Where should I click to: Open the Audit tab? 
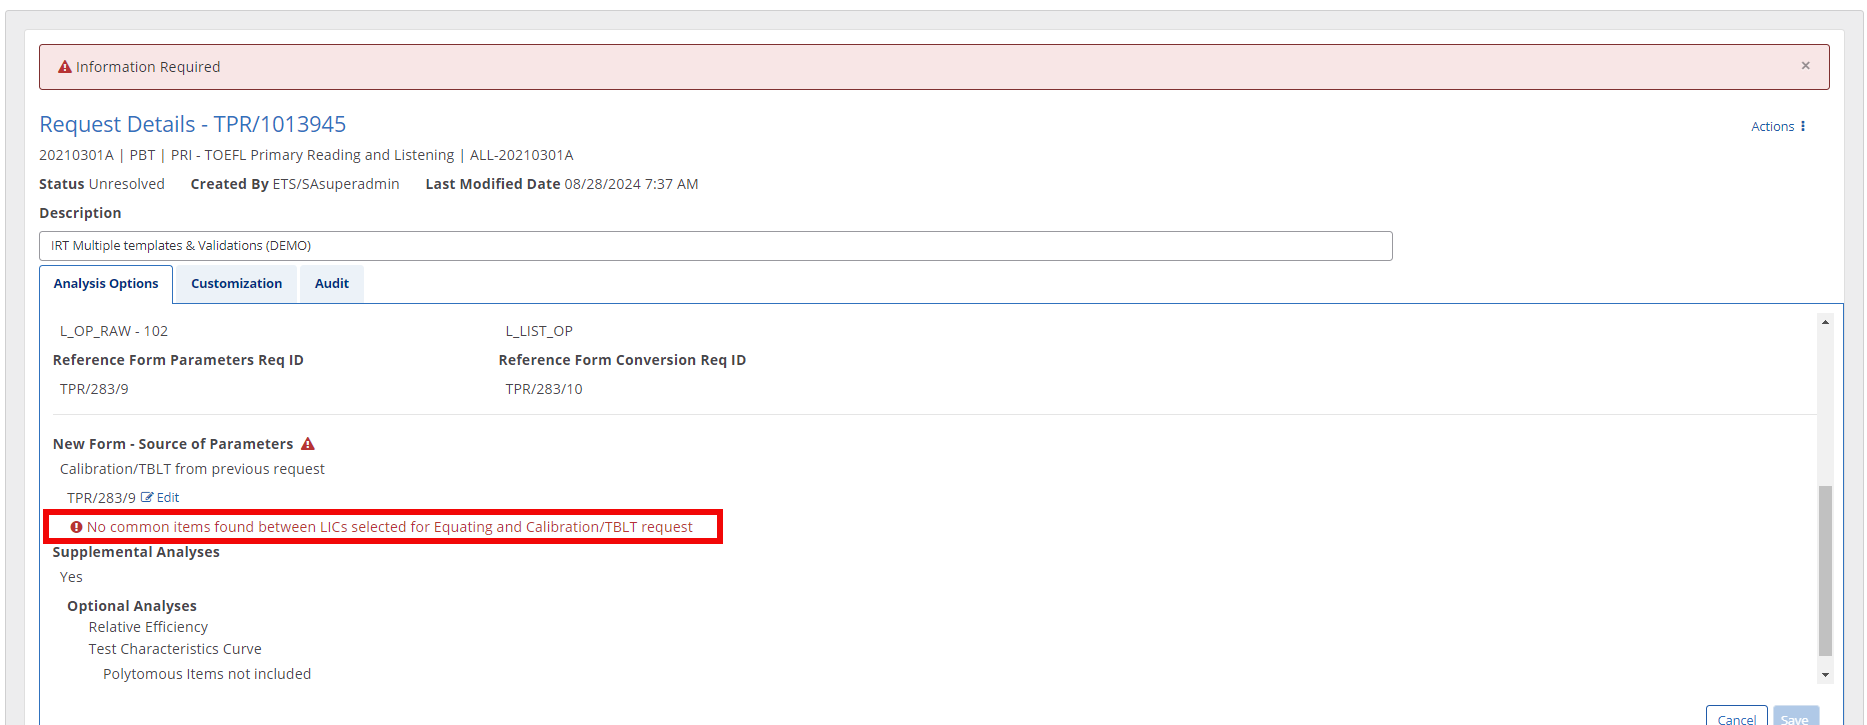point(332,284)
